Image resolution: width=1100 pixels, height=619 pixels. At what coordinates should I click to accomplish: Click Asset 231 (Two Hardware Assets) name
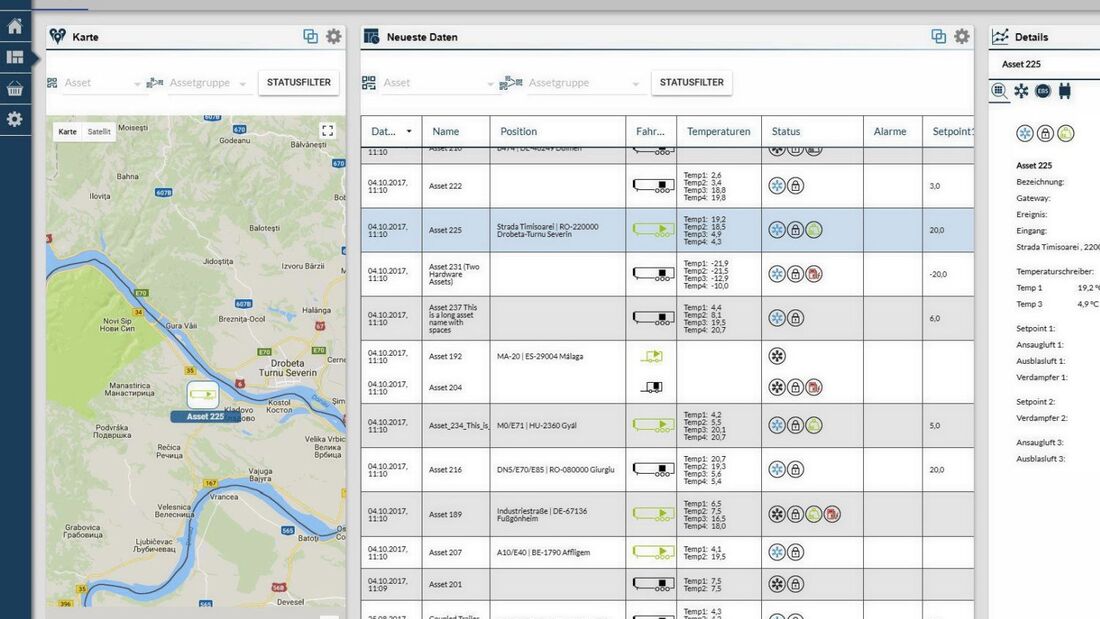click(455, 274)
